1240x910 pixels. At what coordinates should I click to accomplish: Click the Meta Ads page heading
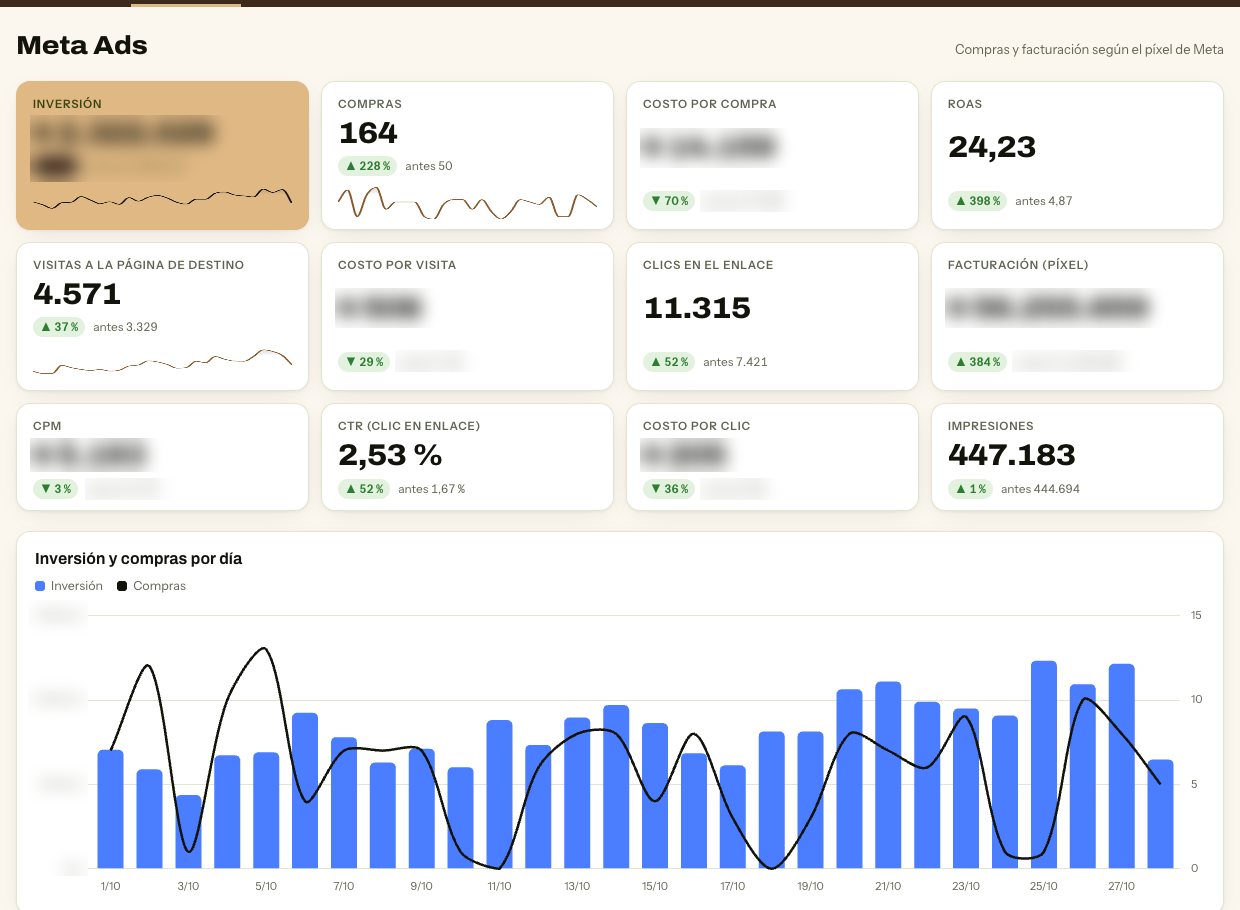(82, 45)
